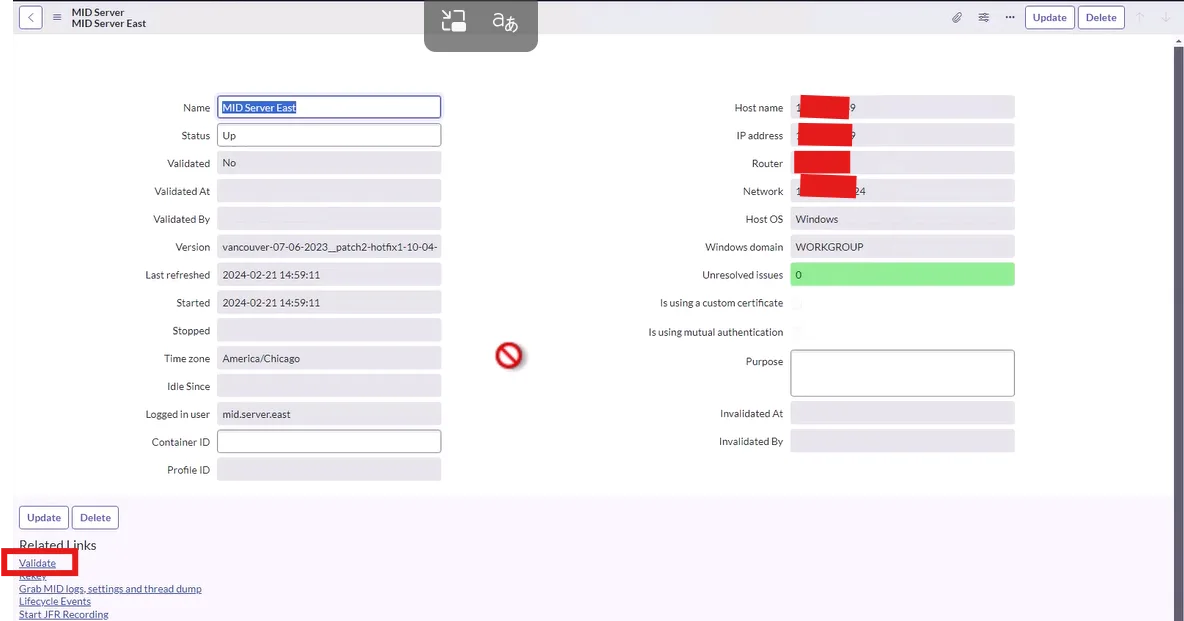Click the Validate related link
Viewport: 1184px width, 621px height.
(x=37, y=563)
